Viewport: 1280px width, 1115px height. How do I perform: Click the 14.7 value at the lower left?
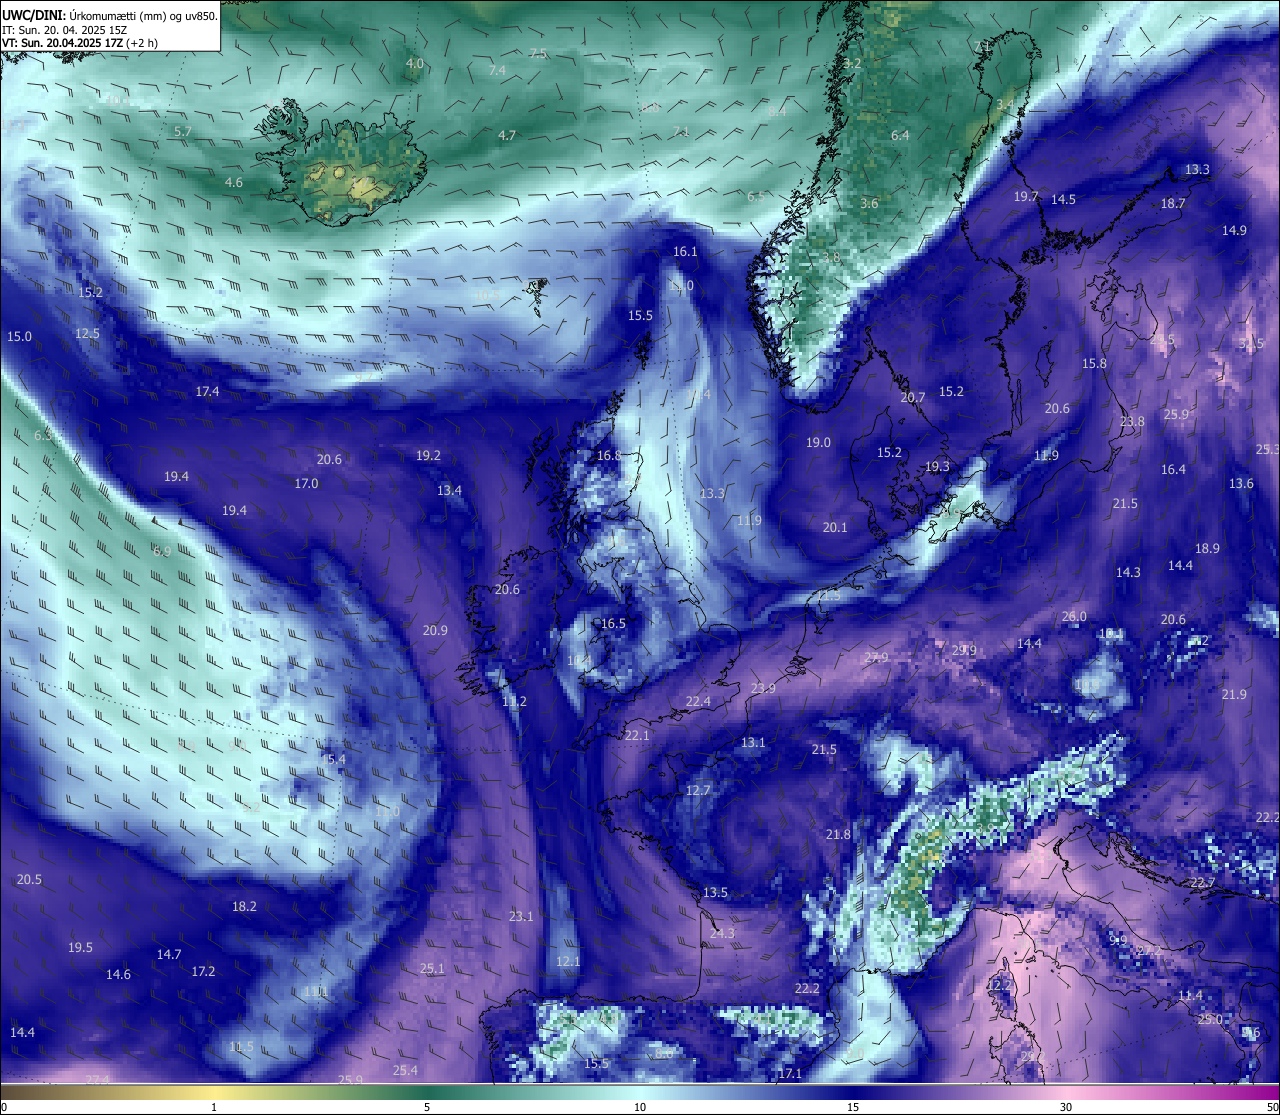pyautogui.click(x=169, y=955)
